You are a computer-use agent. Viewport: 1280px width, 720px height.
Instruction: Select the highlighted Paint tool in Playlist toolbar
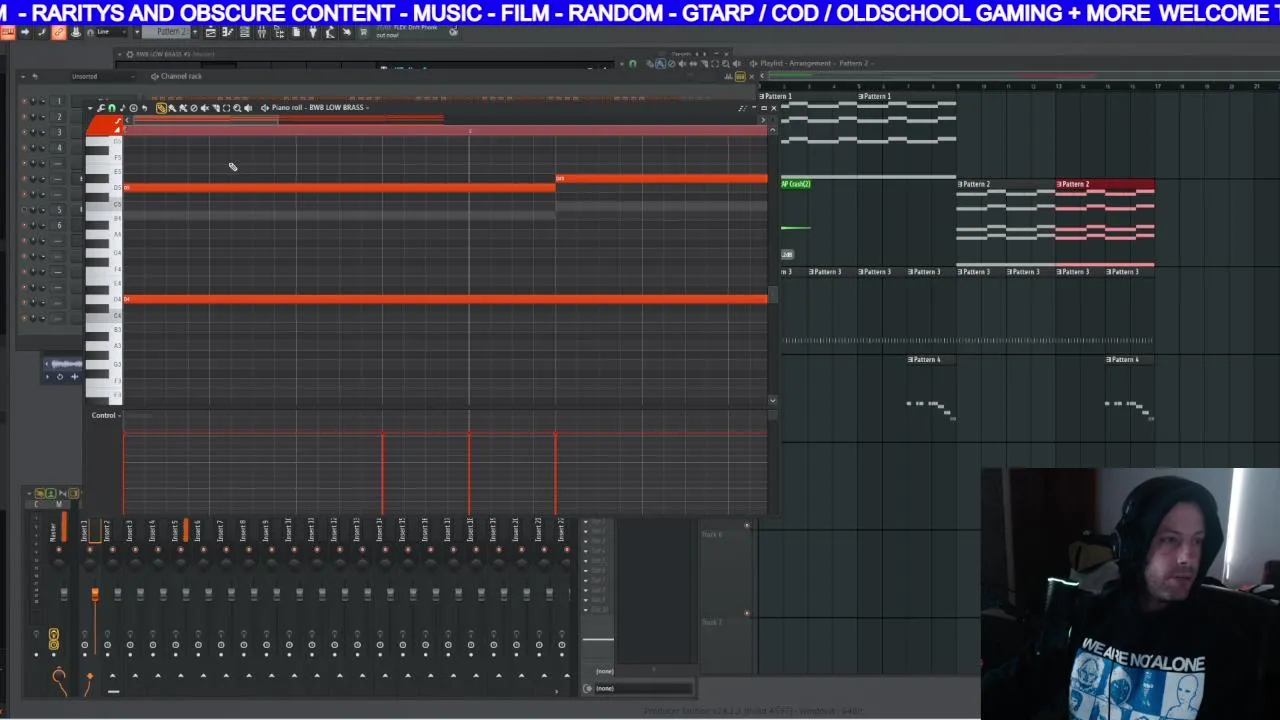pos(660,63)
